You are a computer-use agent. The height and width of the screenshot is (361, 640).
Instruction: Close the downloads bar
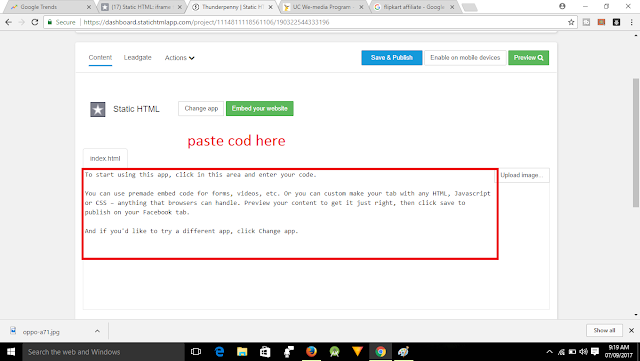tap(631, 330)
